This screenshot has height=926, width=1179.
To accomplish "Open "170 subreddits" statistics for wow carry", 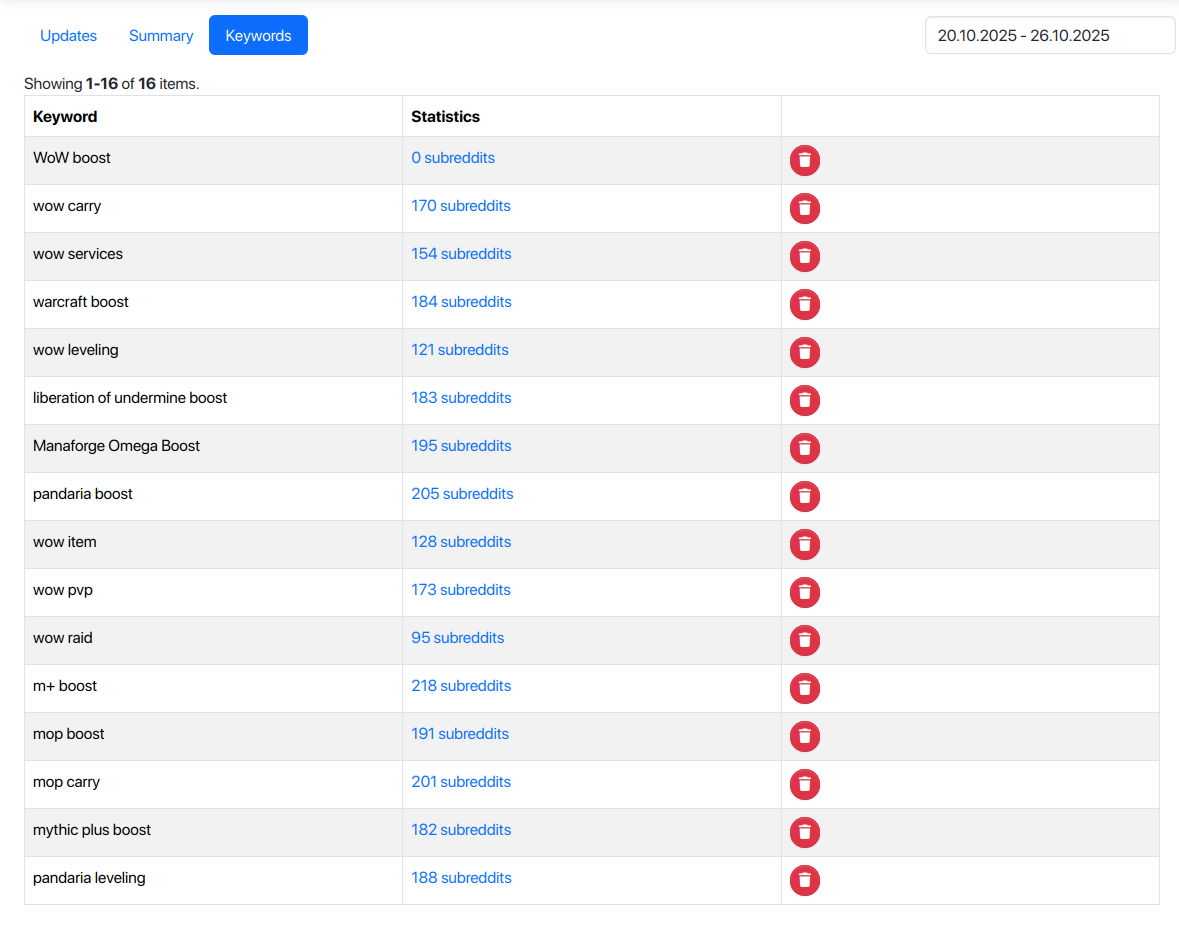I will point(460,205).
